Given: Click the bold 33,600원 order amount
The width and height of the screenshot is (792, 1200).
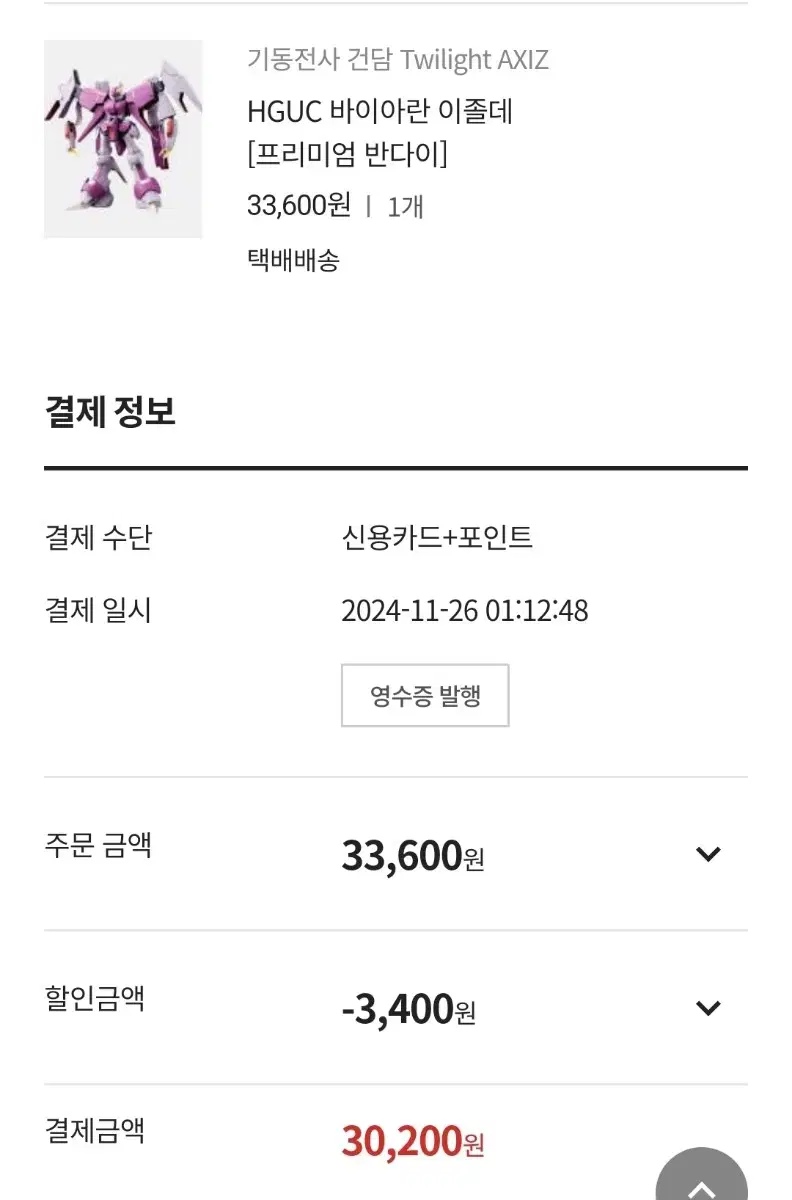Looking at the screenshot, I should pos(413,856).
